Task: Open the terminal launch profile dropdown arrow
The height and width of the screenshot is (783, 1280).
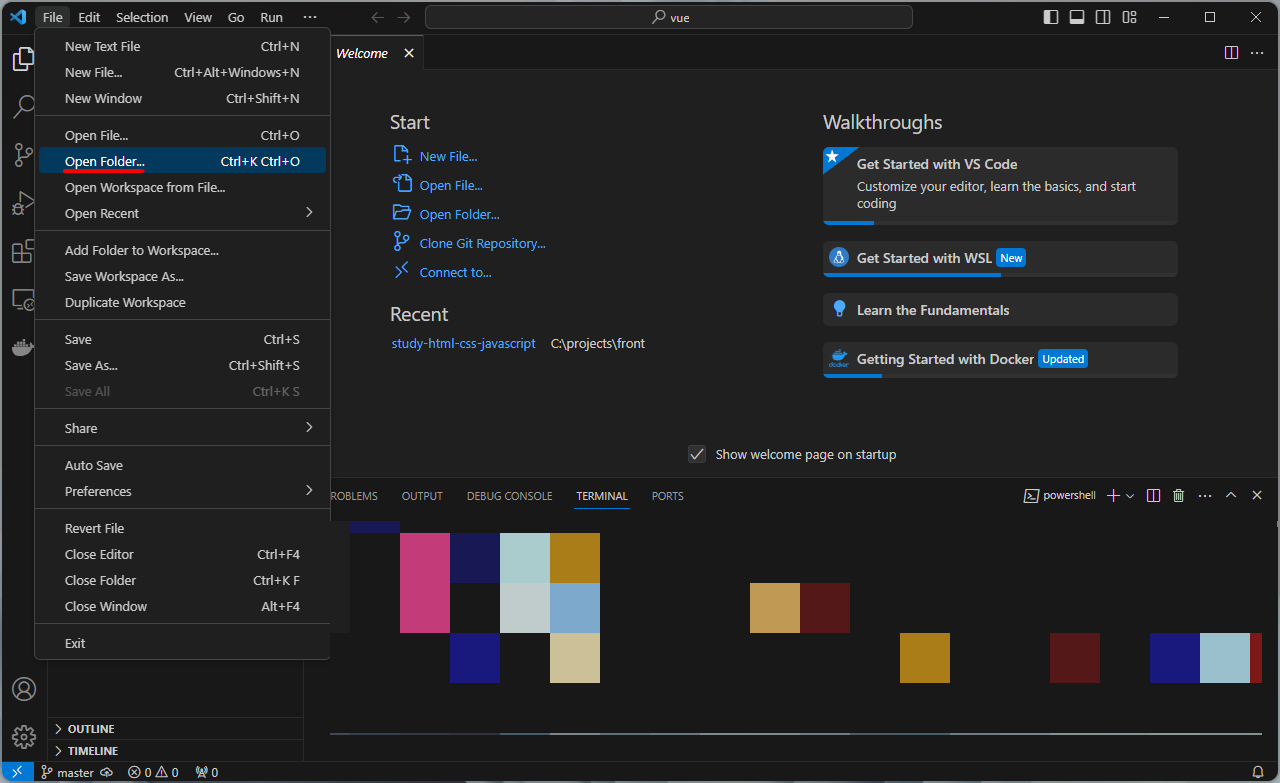Action: (1130, 496)
